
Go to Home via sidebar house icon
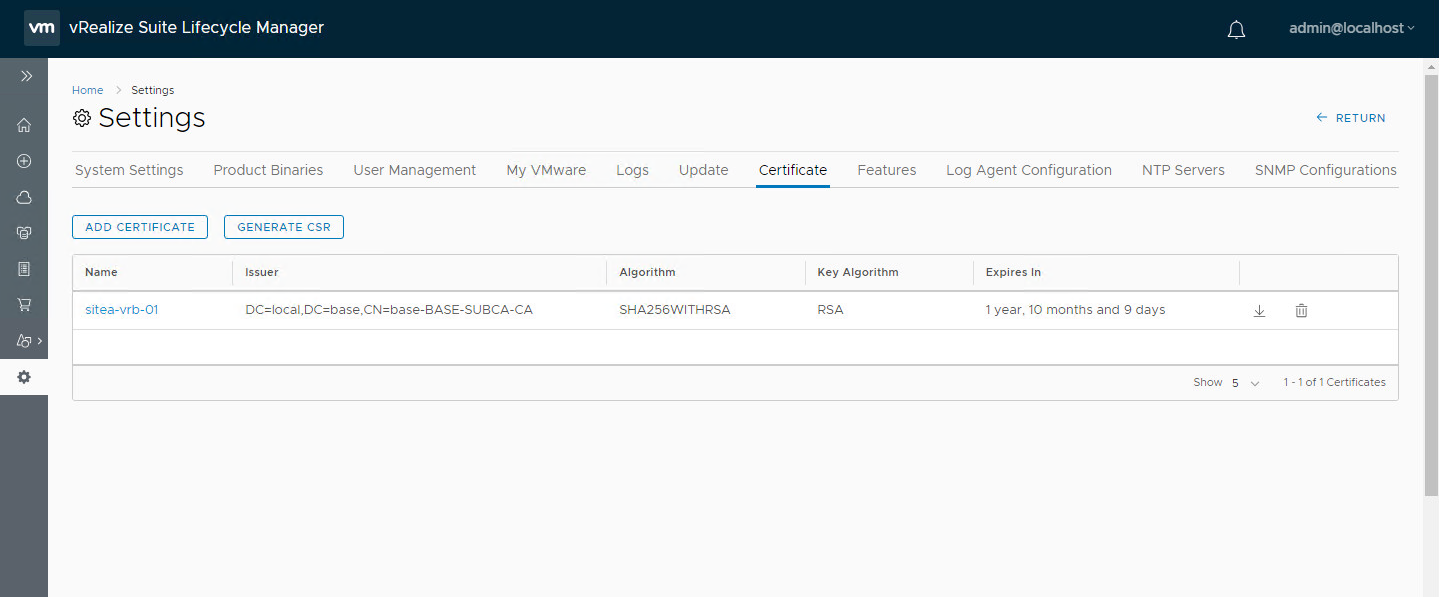click(x=24, y=125)
